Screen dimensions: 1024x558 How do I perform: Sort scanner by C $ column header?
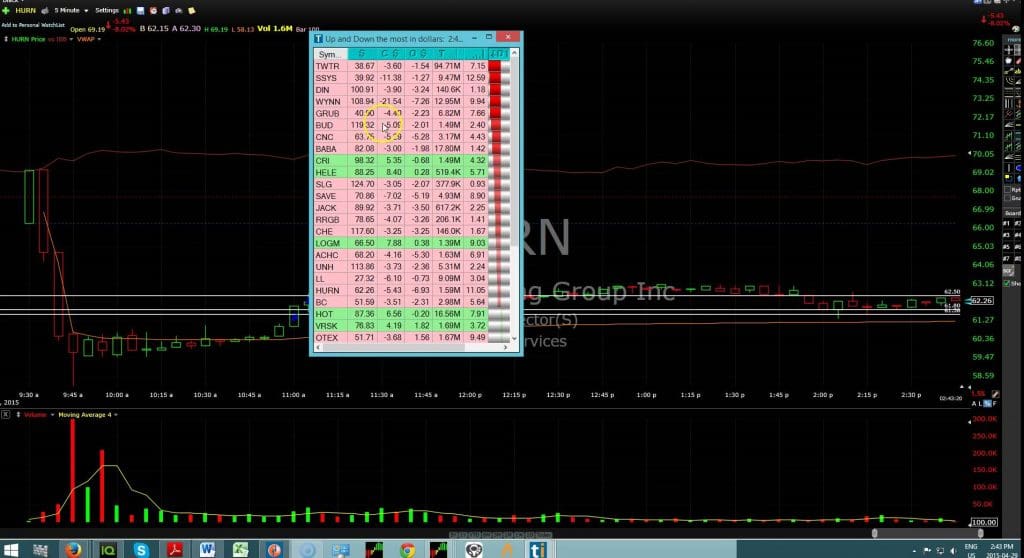point(390,54)
